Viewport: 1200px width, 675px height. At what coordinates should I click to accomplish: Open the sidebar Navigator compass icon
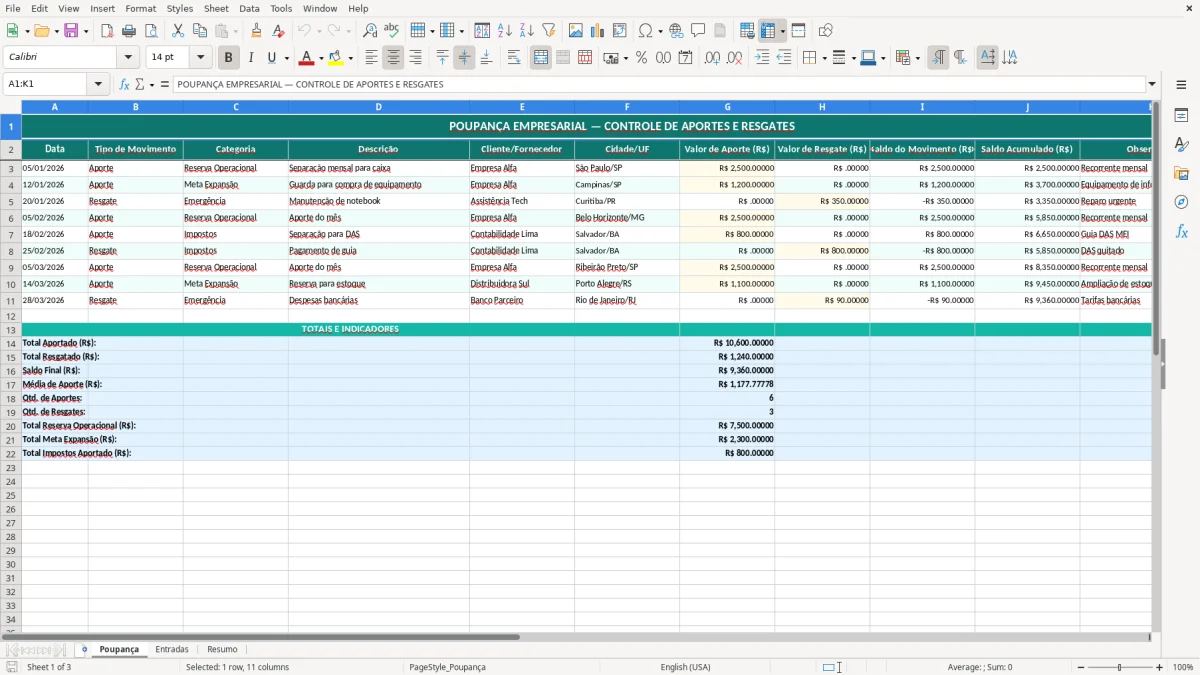coord(1181,202)
